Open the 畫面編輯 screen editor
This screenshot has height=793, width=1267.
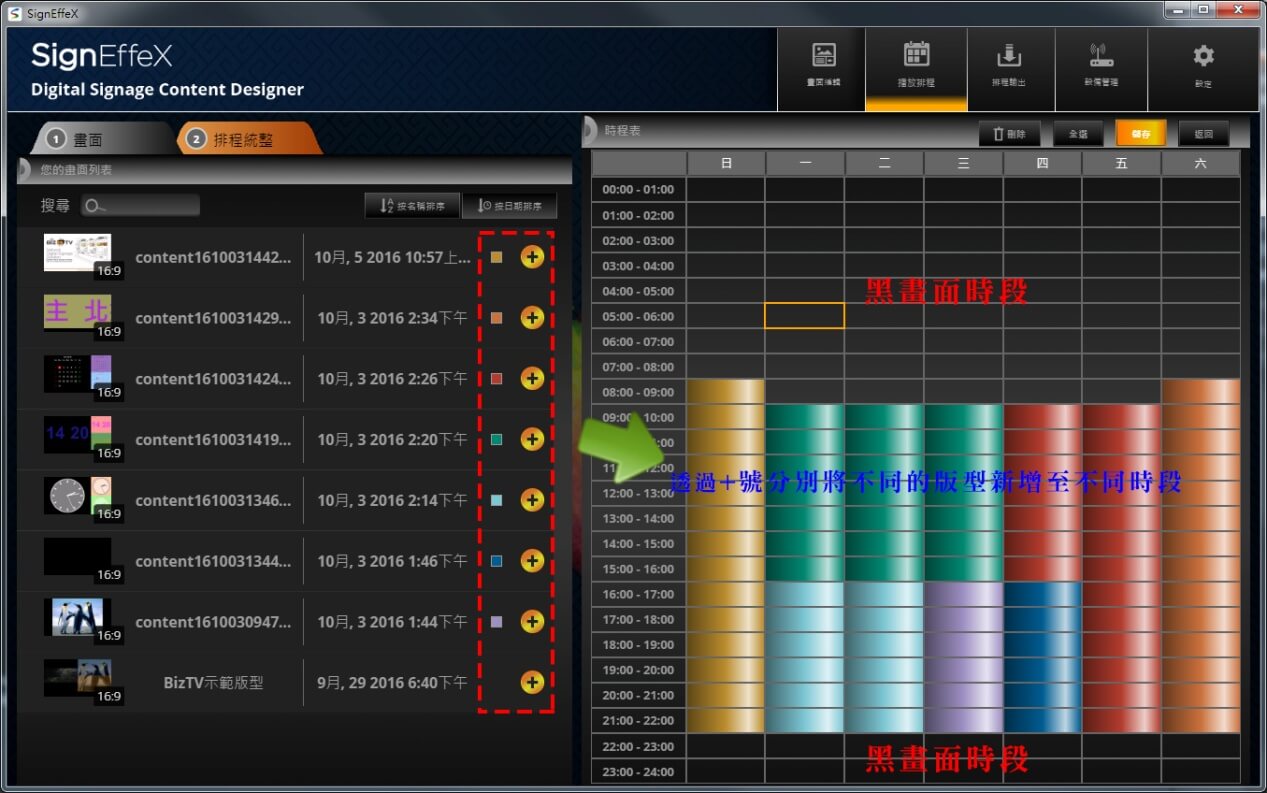822,65
